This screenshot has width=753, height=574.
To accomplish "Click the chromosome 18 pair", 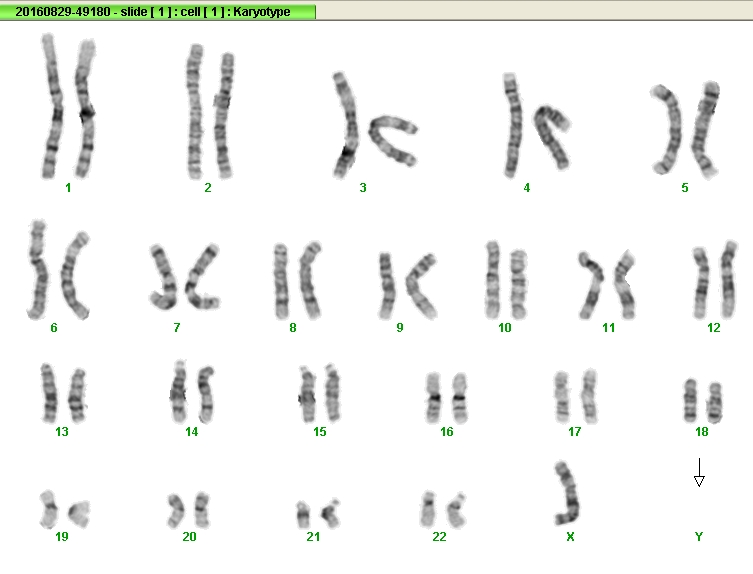I will (x=703, y=401).
